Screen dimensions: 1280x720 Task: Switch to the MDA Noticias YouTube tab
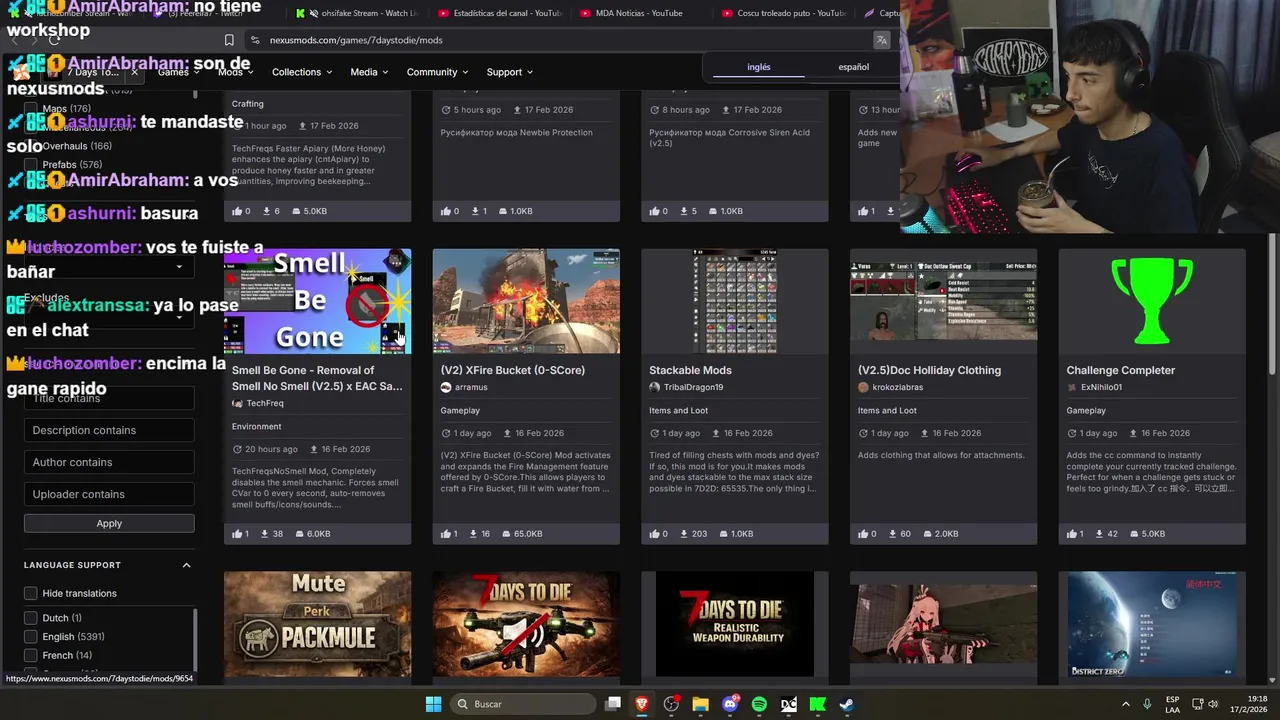coord(640,13)
